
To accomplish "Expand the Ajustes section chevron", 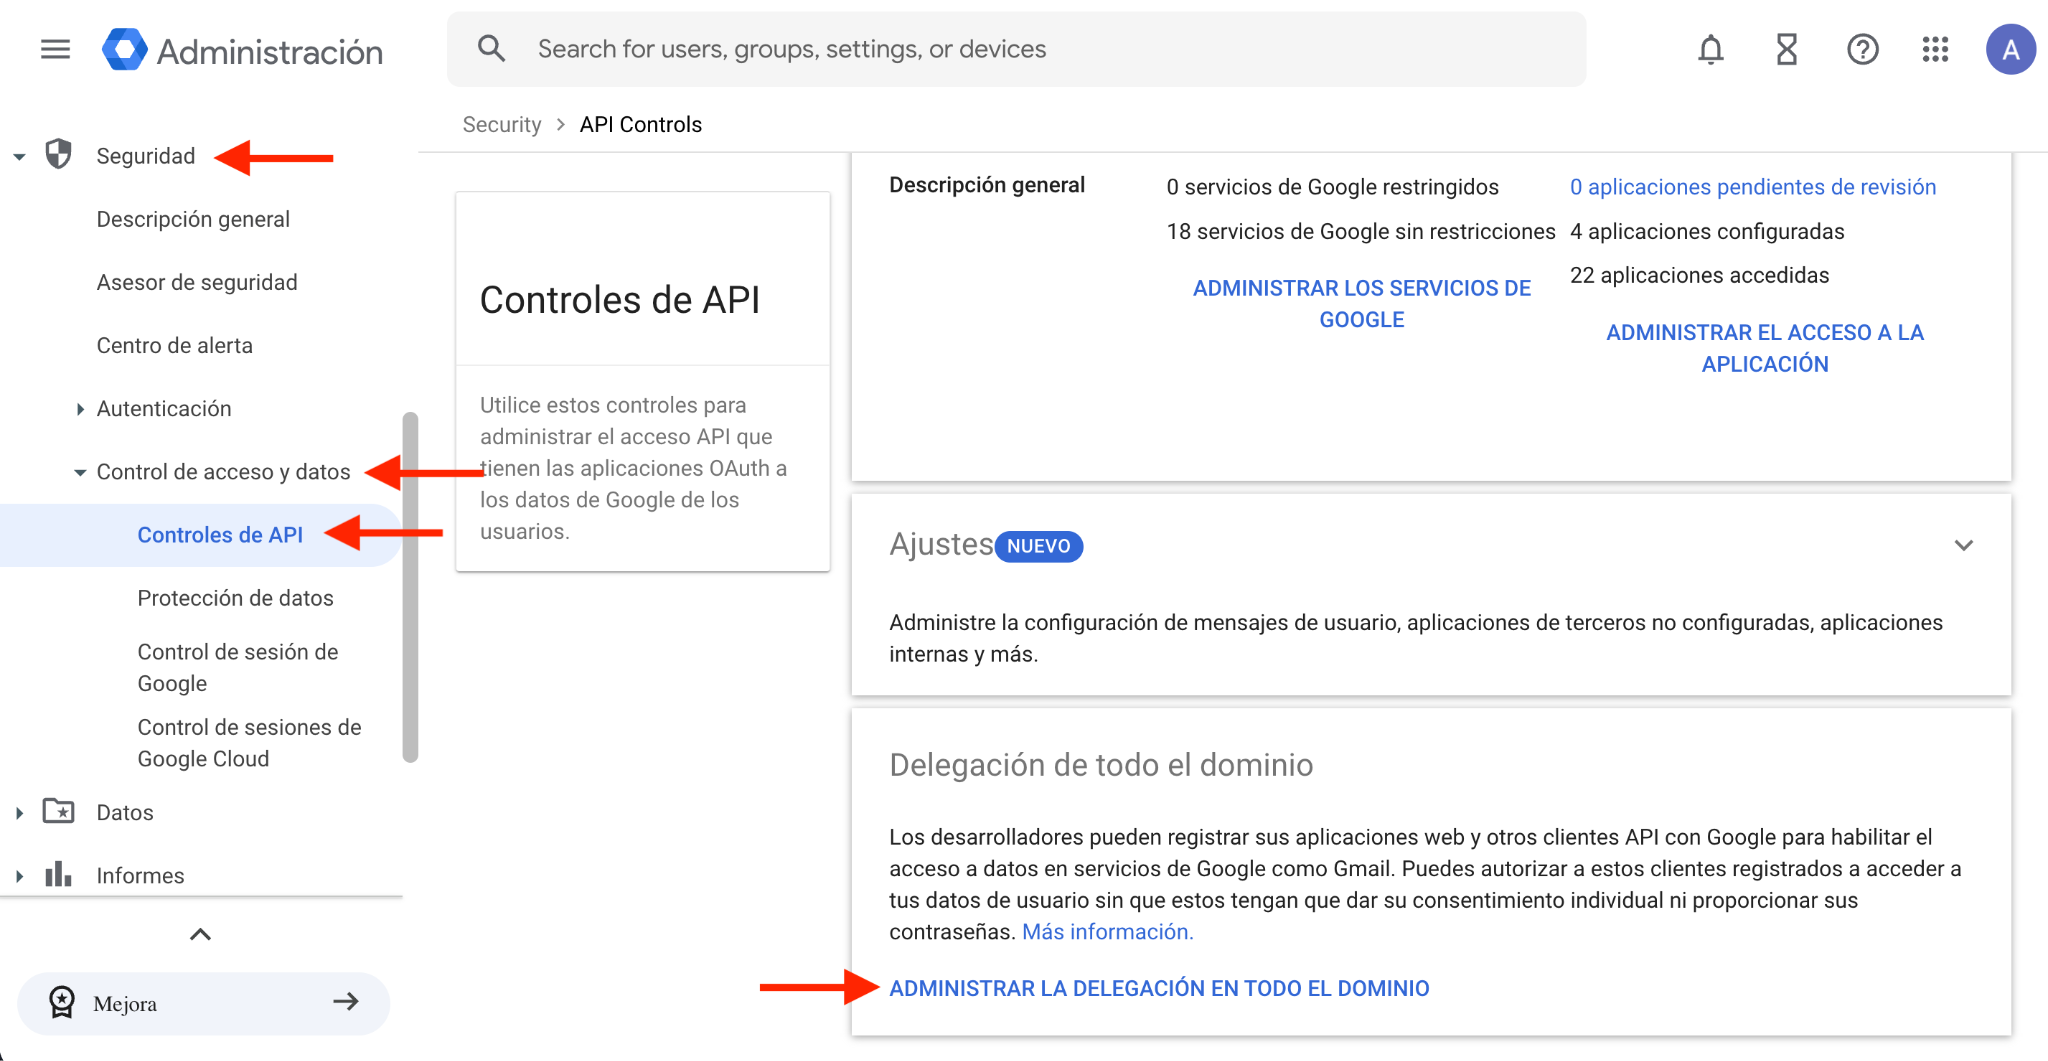I will [x=1963, y=545].
